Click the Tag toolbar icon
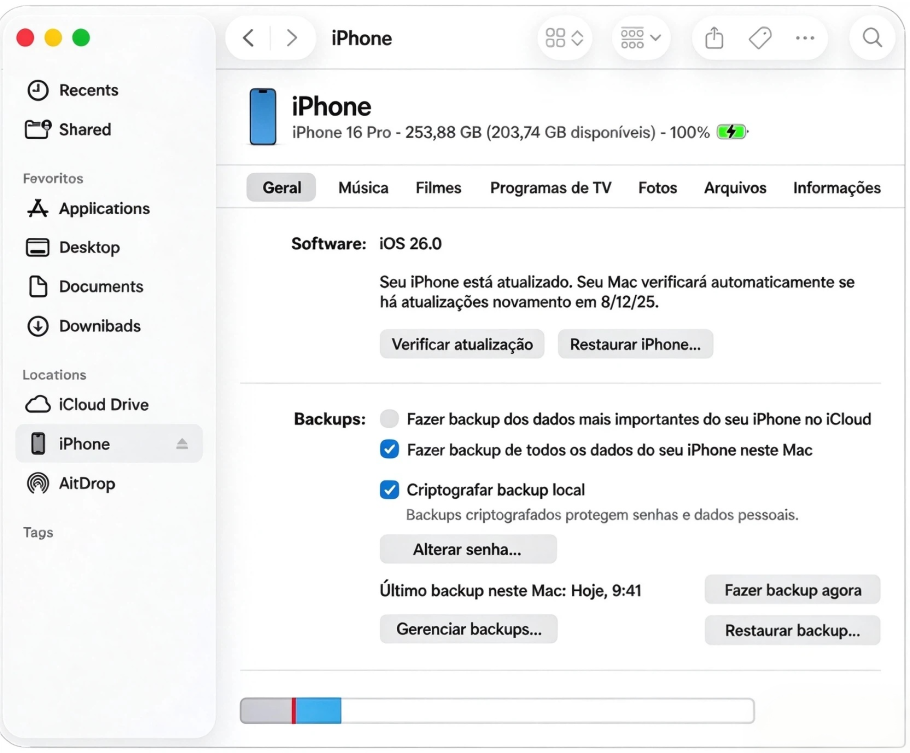Screen dimensions: 910x753 pos(760,38)
